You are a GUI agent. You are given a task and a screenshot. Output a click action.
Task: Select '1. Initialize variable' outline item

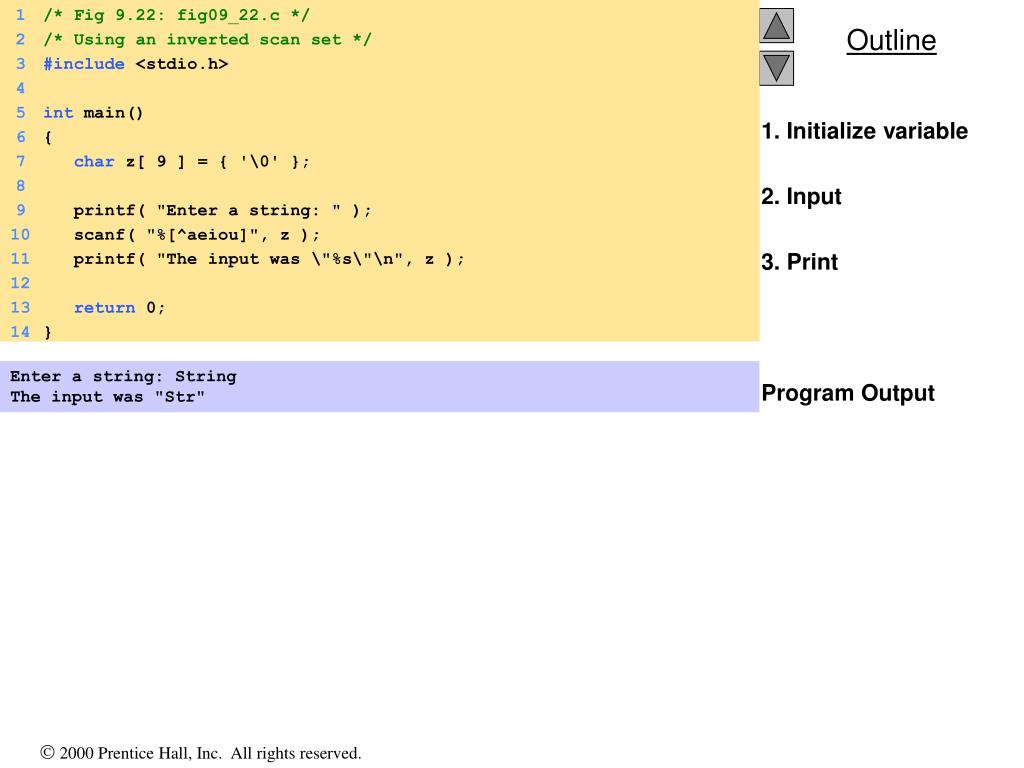[865, 131]
